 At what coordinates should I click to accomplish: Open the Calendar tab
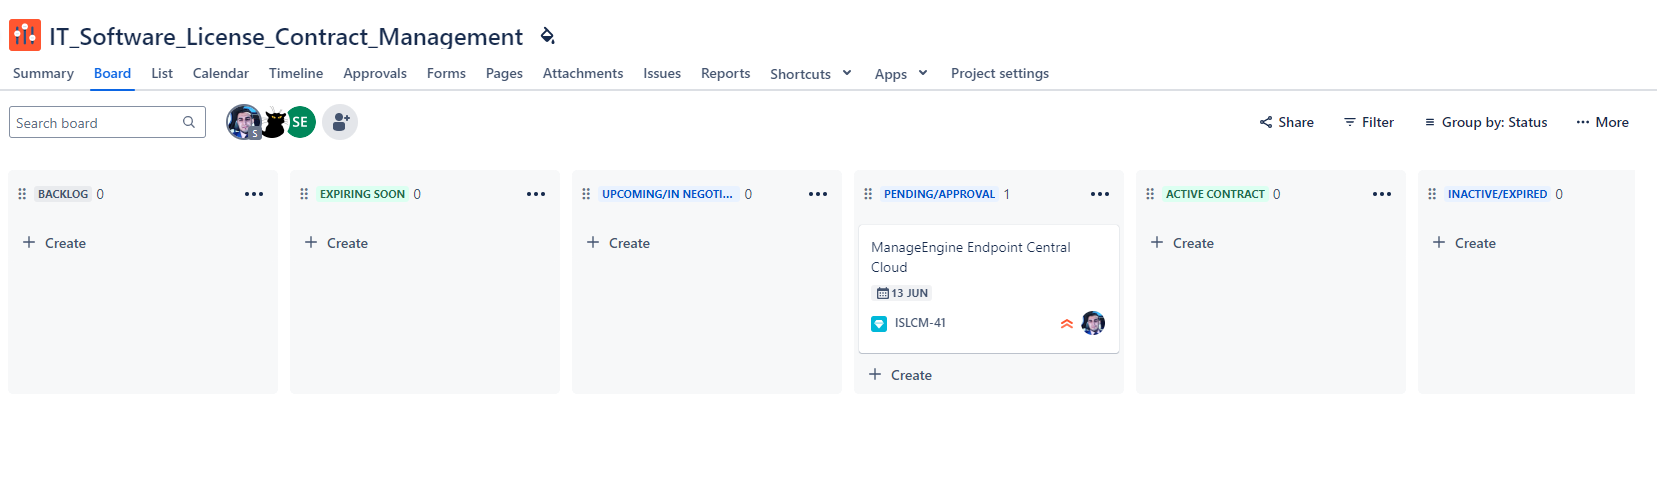pyautogui.click(x=221, y=73)
